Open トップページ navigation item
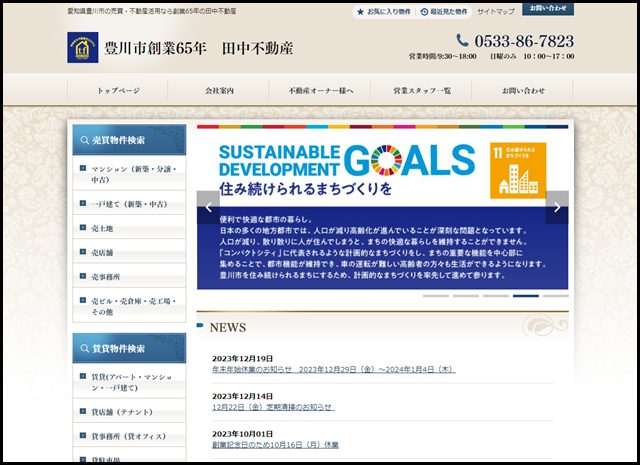Viewport: 640px width, 465px height. [118, 91]
